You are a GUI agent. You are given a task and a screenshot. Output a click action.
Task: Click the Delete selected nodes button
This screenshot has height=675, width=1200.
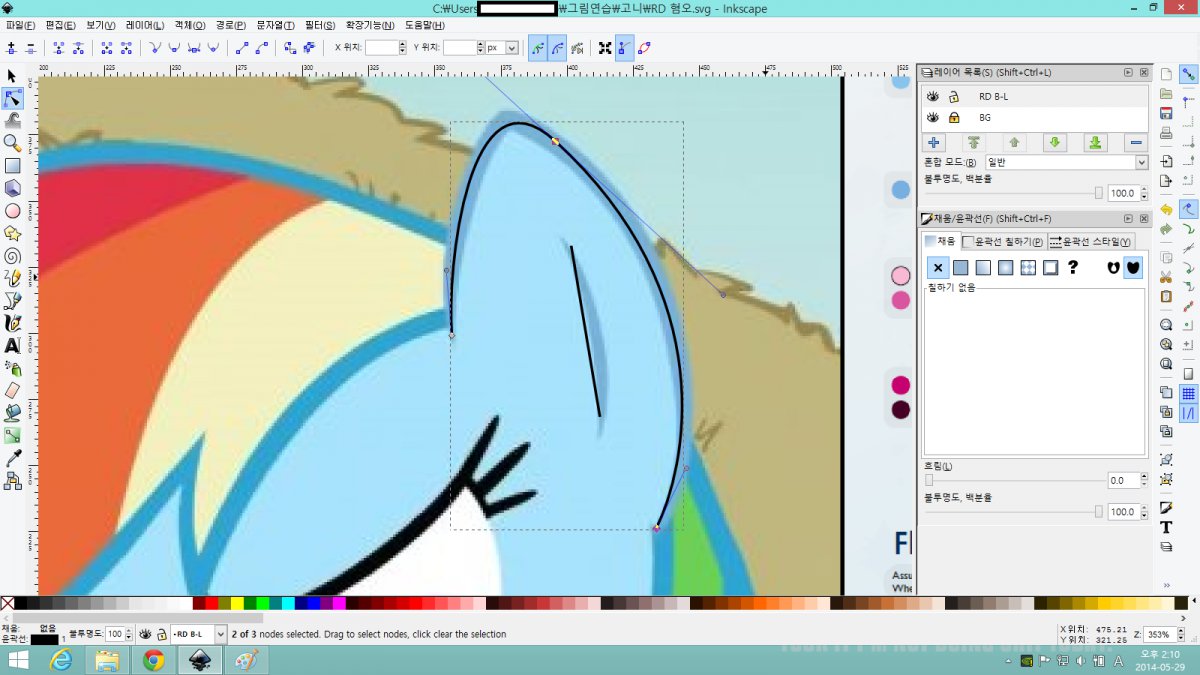[31, 47]
